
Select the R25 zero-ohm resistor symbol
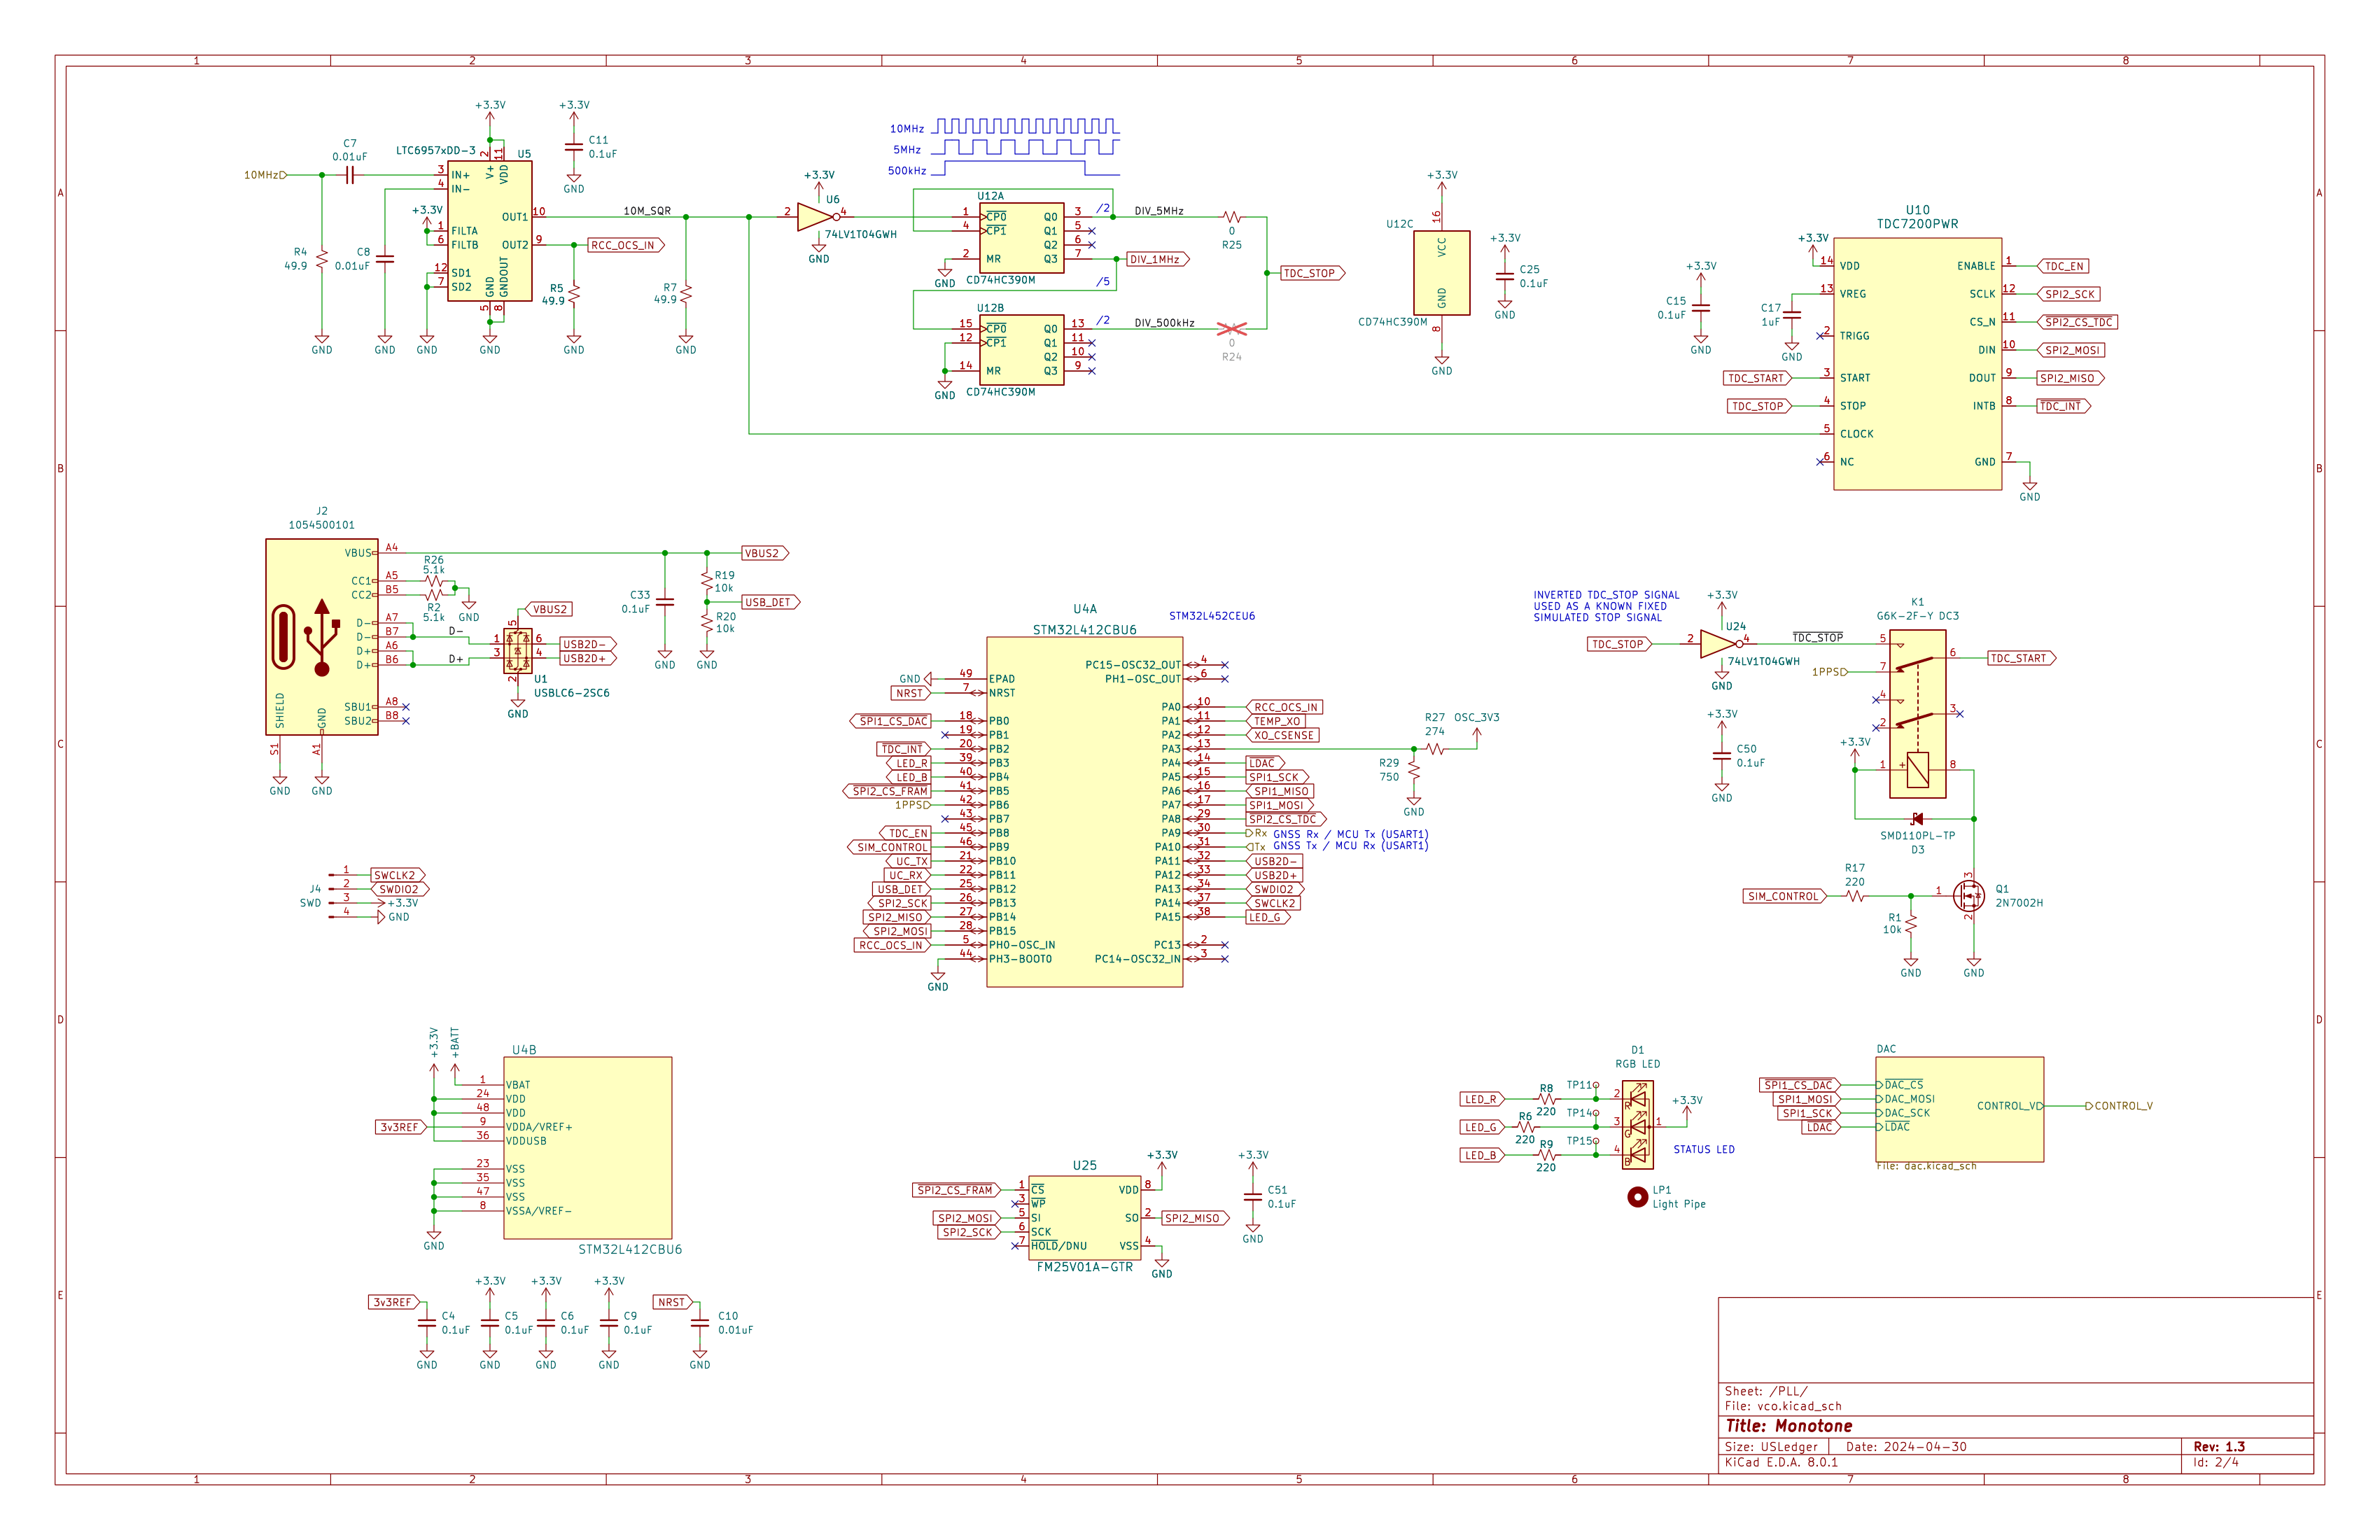pyautogui.click(x=1231, y=217)
